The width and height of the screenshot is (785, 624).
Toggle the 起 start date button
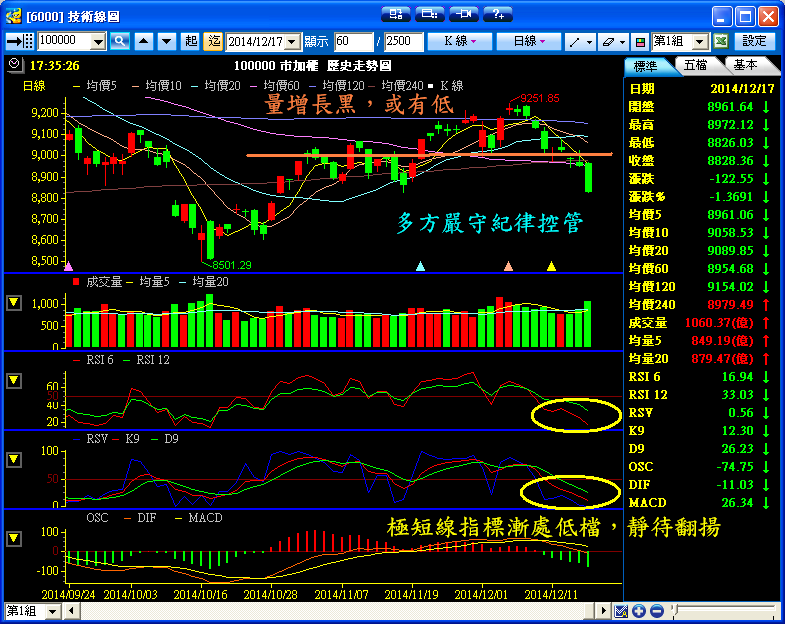(191, 41)
